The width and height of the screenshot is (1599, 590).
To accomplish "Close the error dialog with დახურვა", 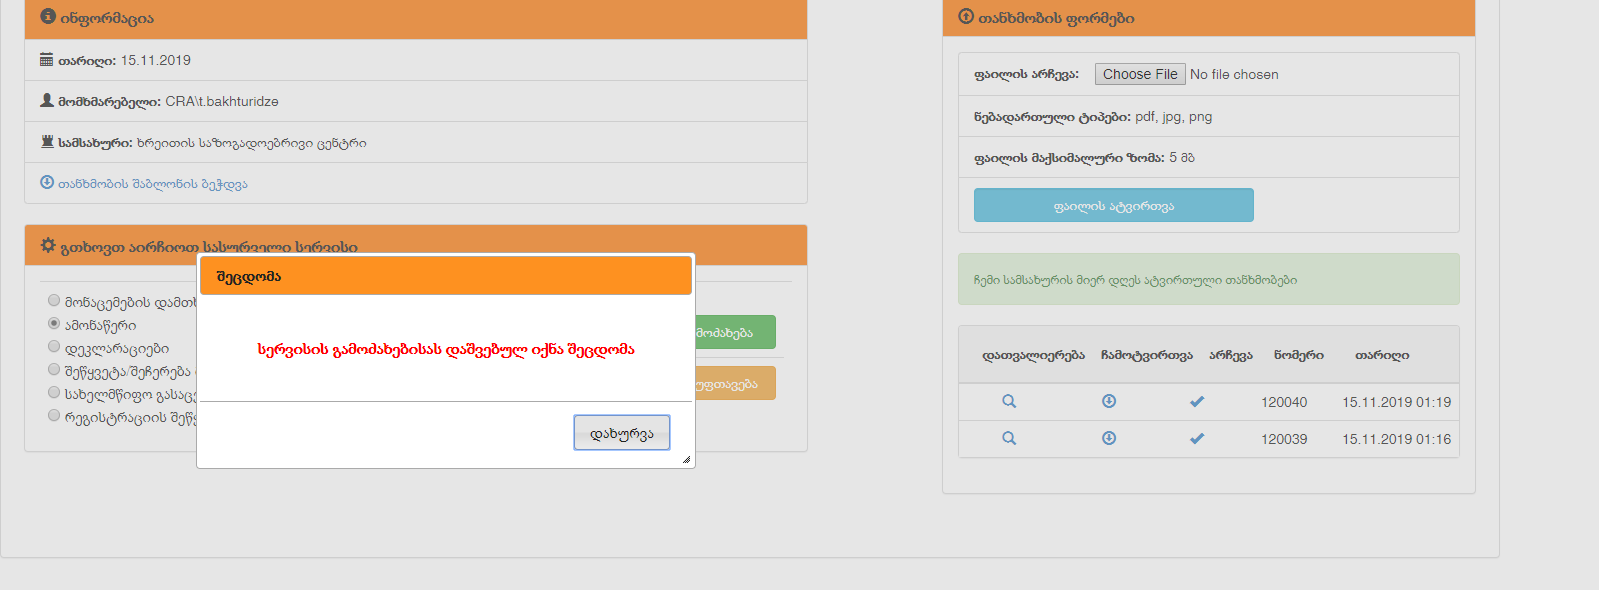I will (621, 433).
